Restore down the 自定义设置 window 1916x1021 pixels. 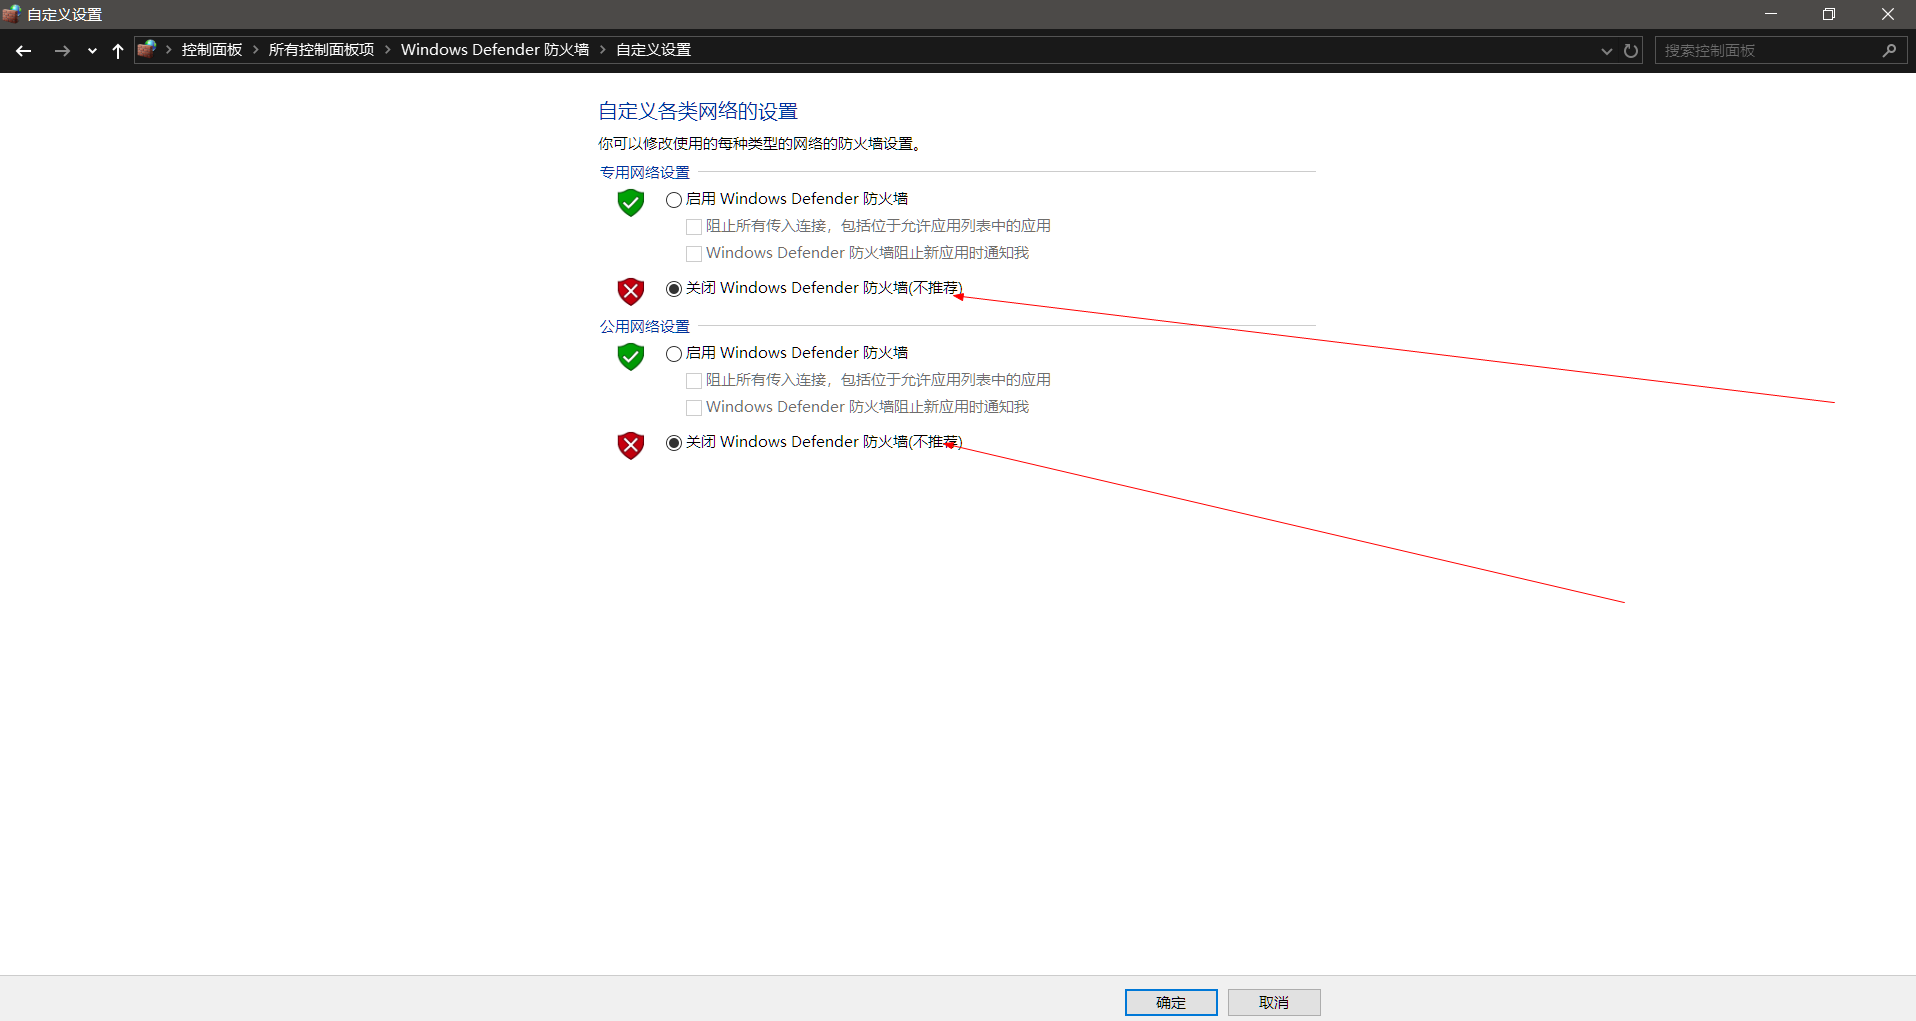[1829, 14]
